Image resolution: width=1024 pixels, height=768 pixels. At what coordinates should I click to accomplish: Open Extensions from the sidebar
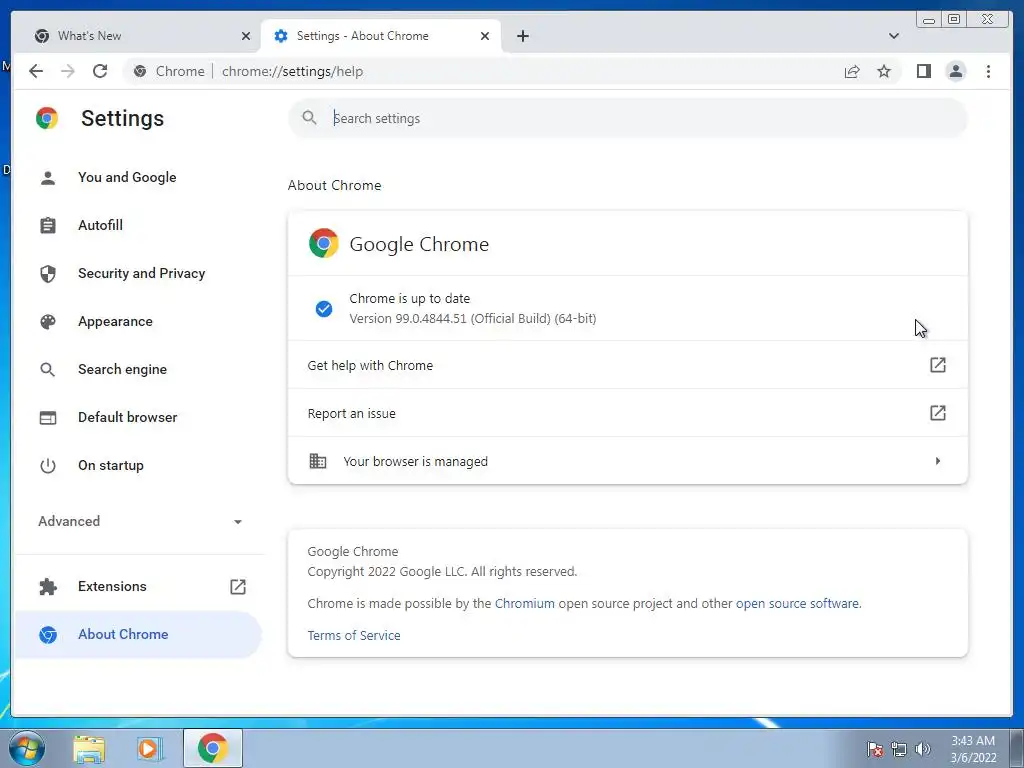click(112, 586)
